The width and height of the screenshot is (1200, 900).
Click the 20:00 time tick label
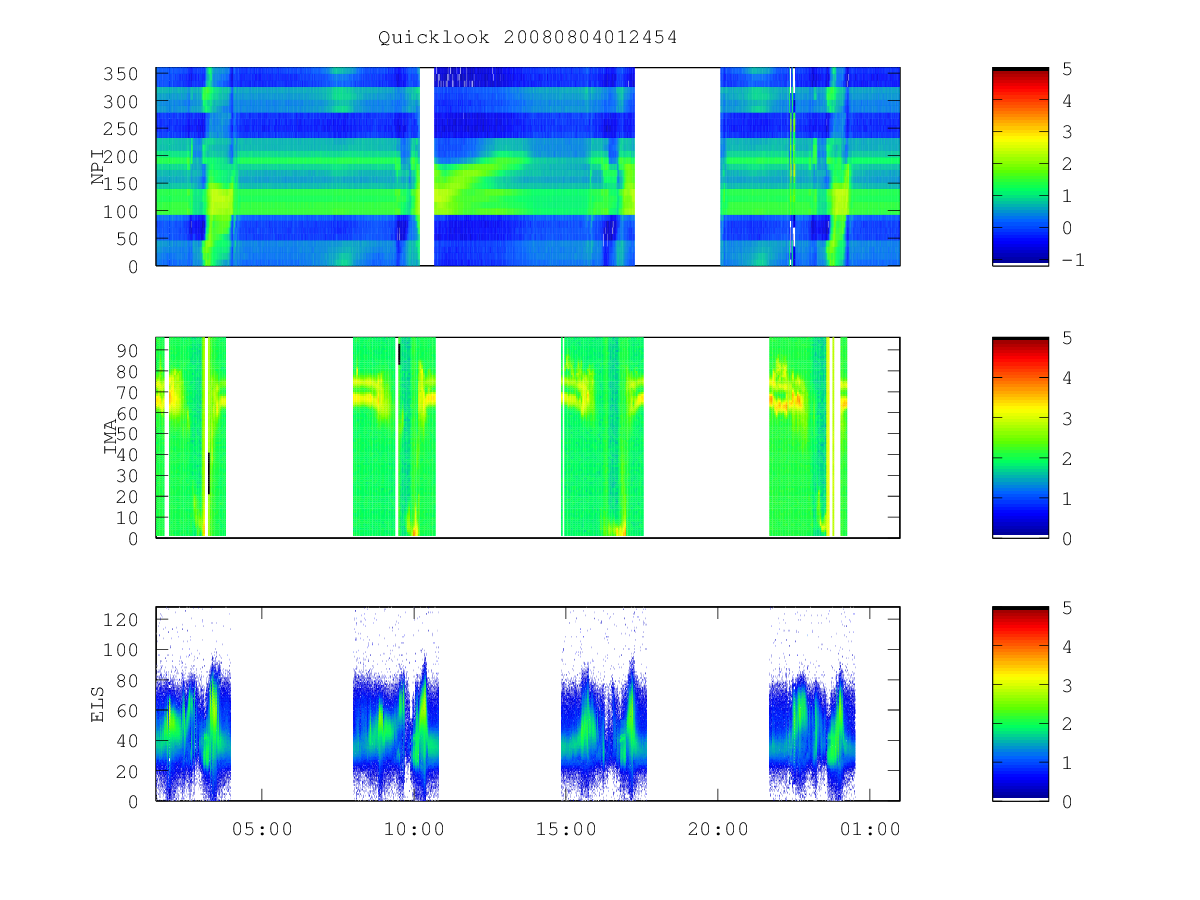(718, 829)
